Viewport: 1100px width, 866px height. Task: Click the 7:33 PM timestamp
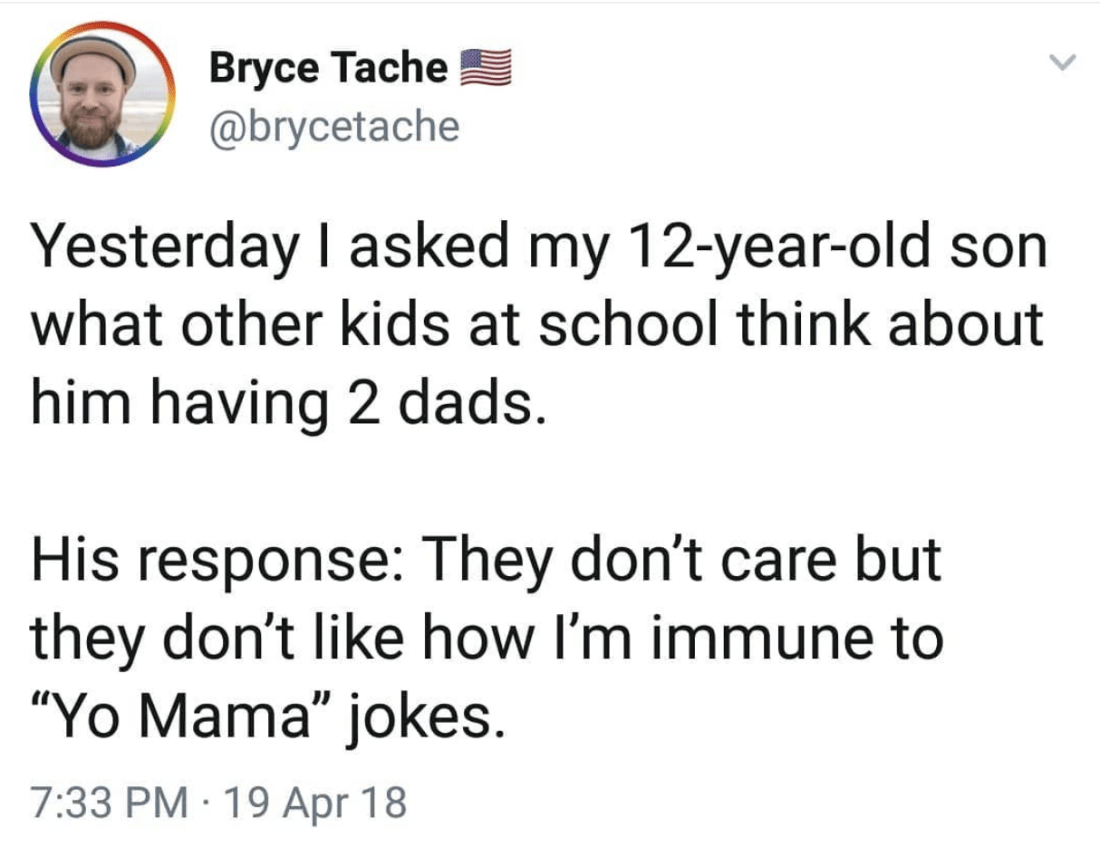pos(108,803)
